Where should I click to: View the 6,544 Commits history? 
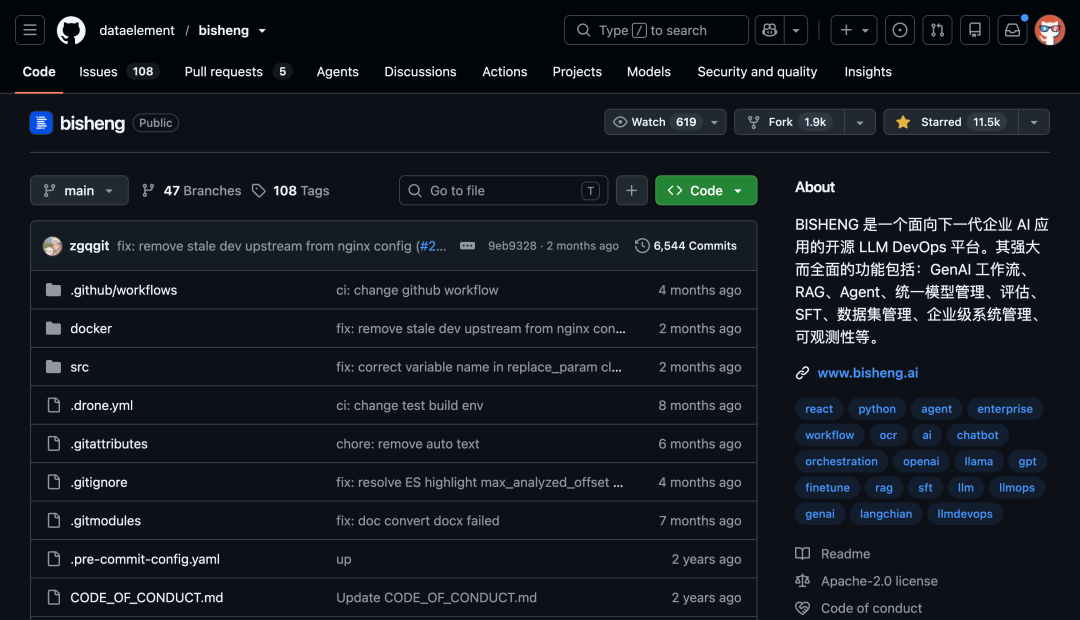click(x=686, y=246)
